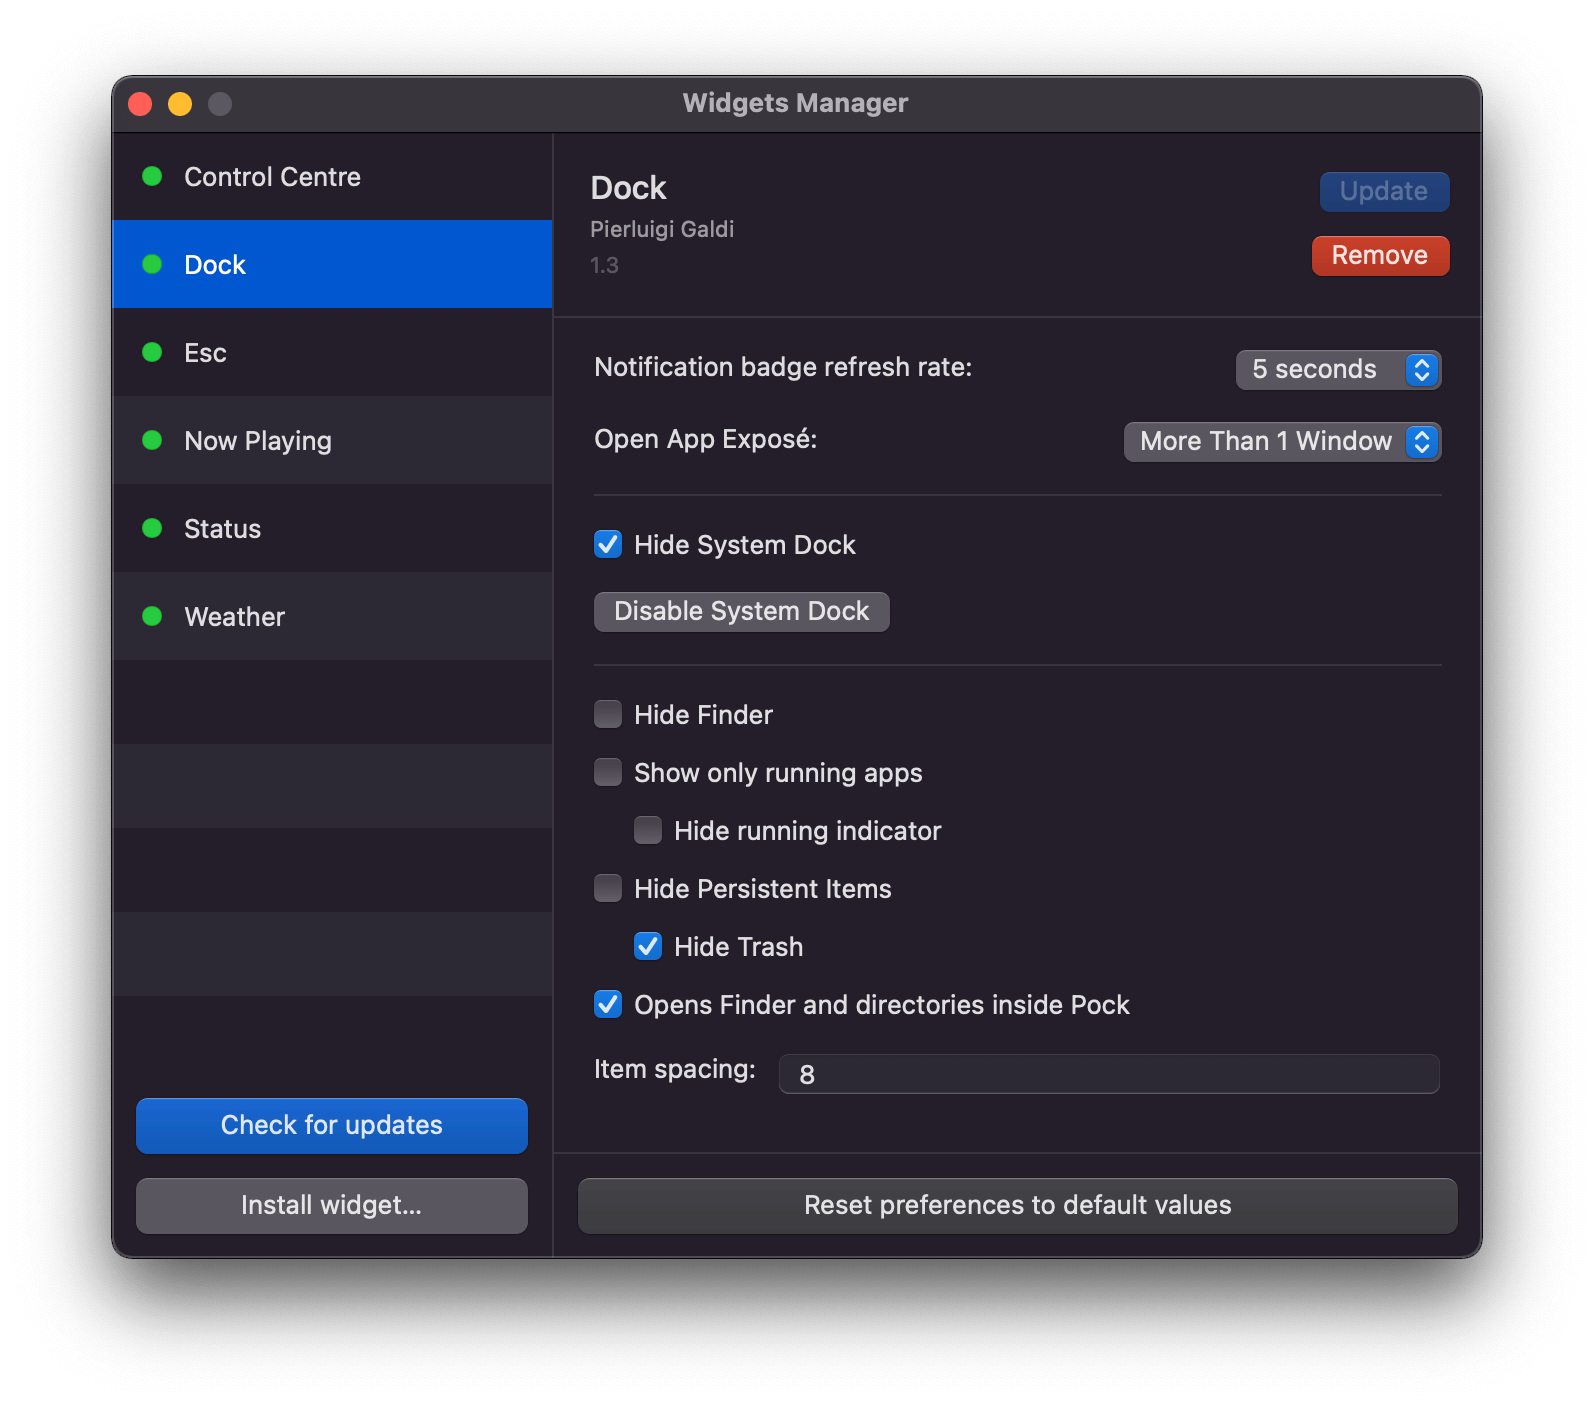1594x1406 pixels.
Task: Click green status dot beside Weather
Action: click(x=152, y=616)
